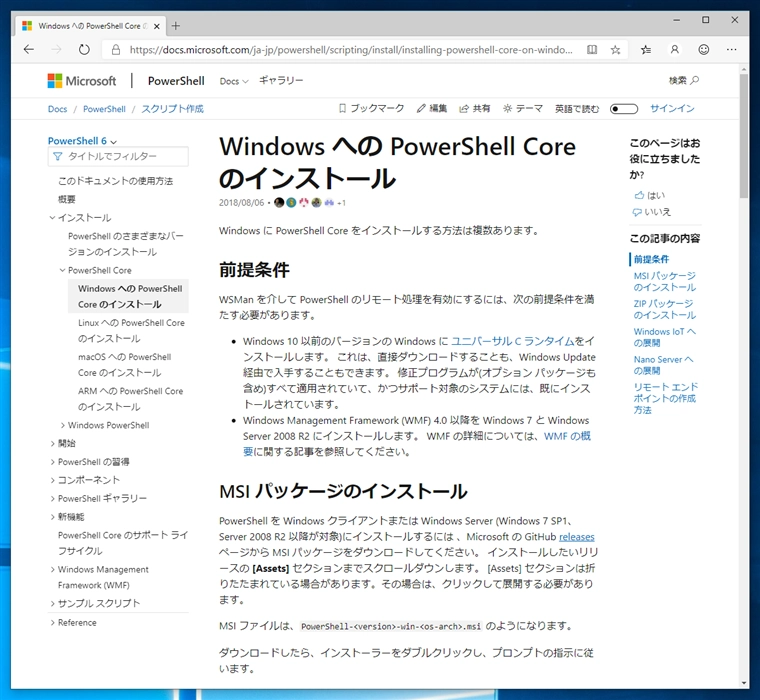The image size is (760, 700).
Task: Click the page vertical scrollbar thumb
Action: [x=744, y=136]
